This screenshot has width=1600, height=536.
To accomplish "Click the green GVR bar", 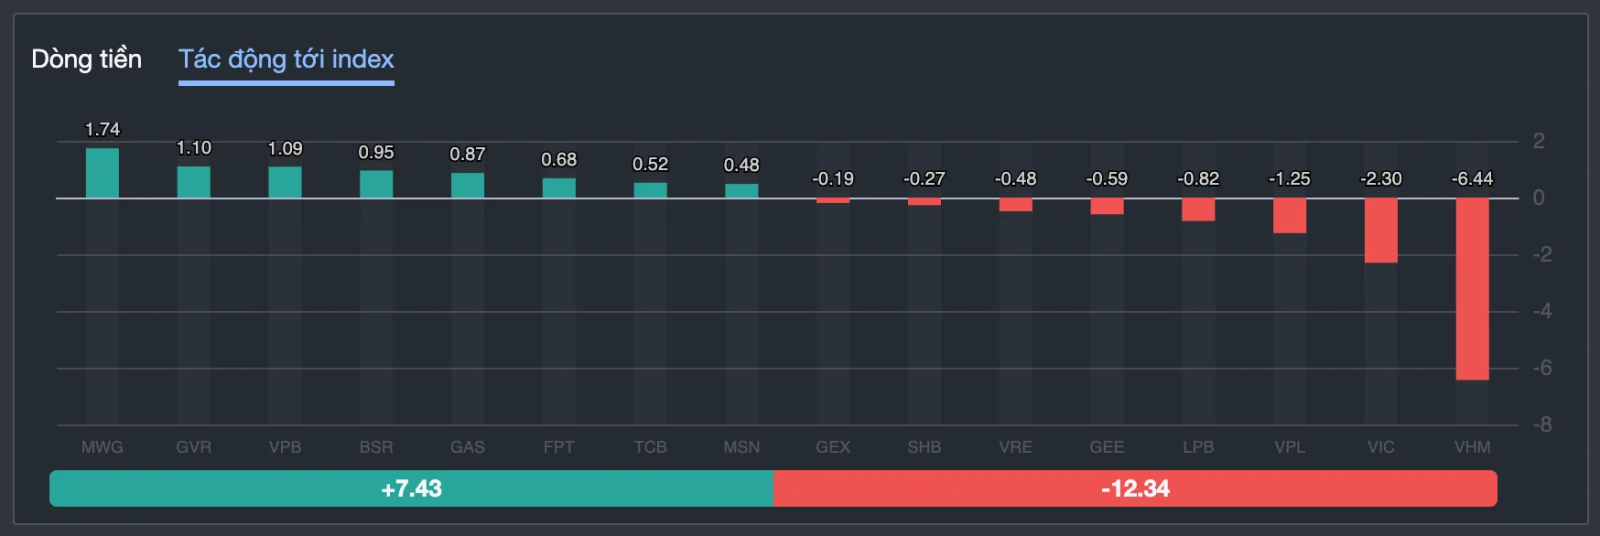I will pyautogui.click(x=194, y=182).
